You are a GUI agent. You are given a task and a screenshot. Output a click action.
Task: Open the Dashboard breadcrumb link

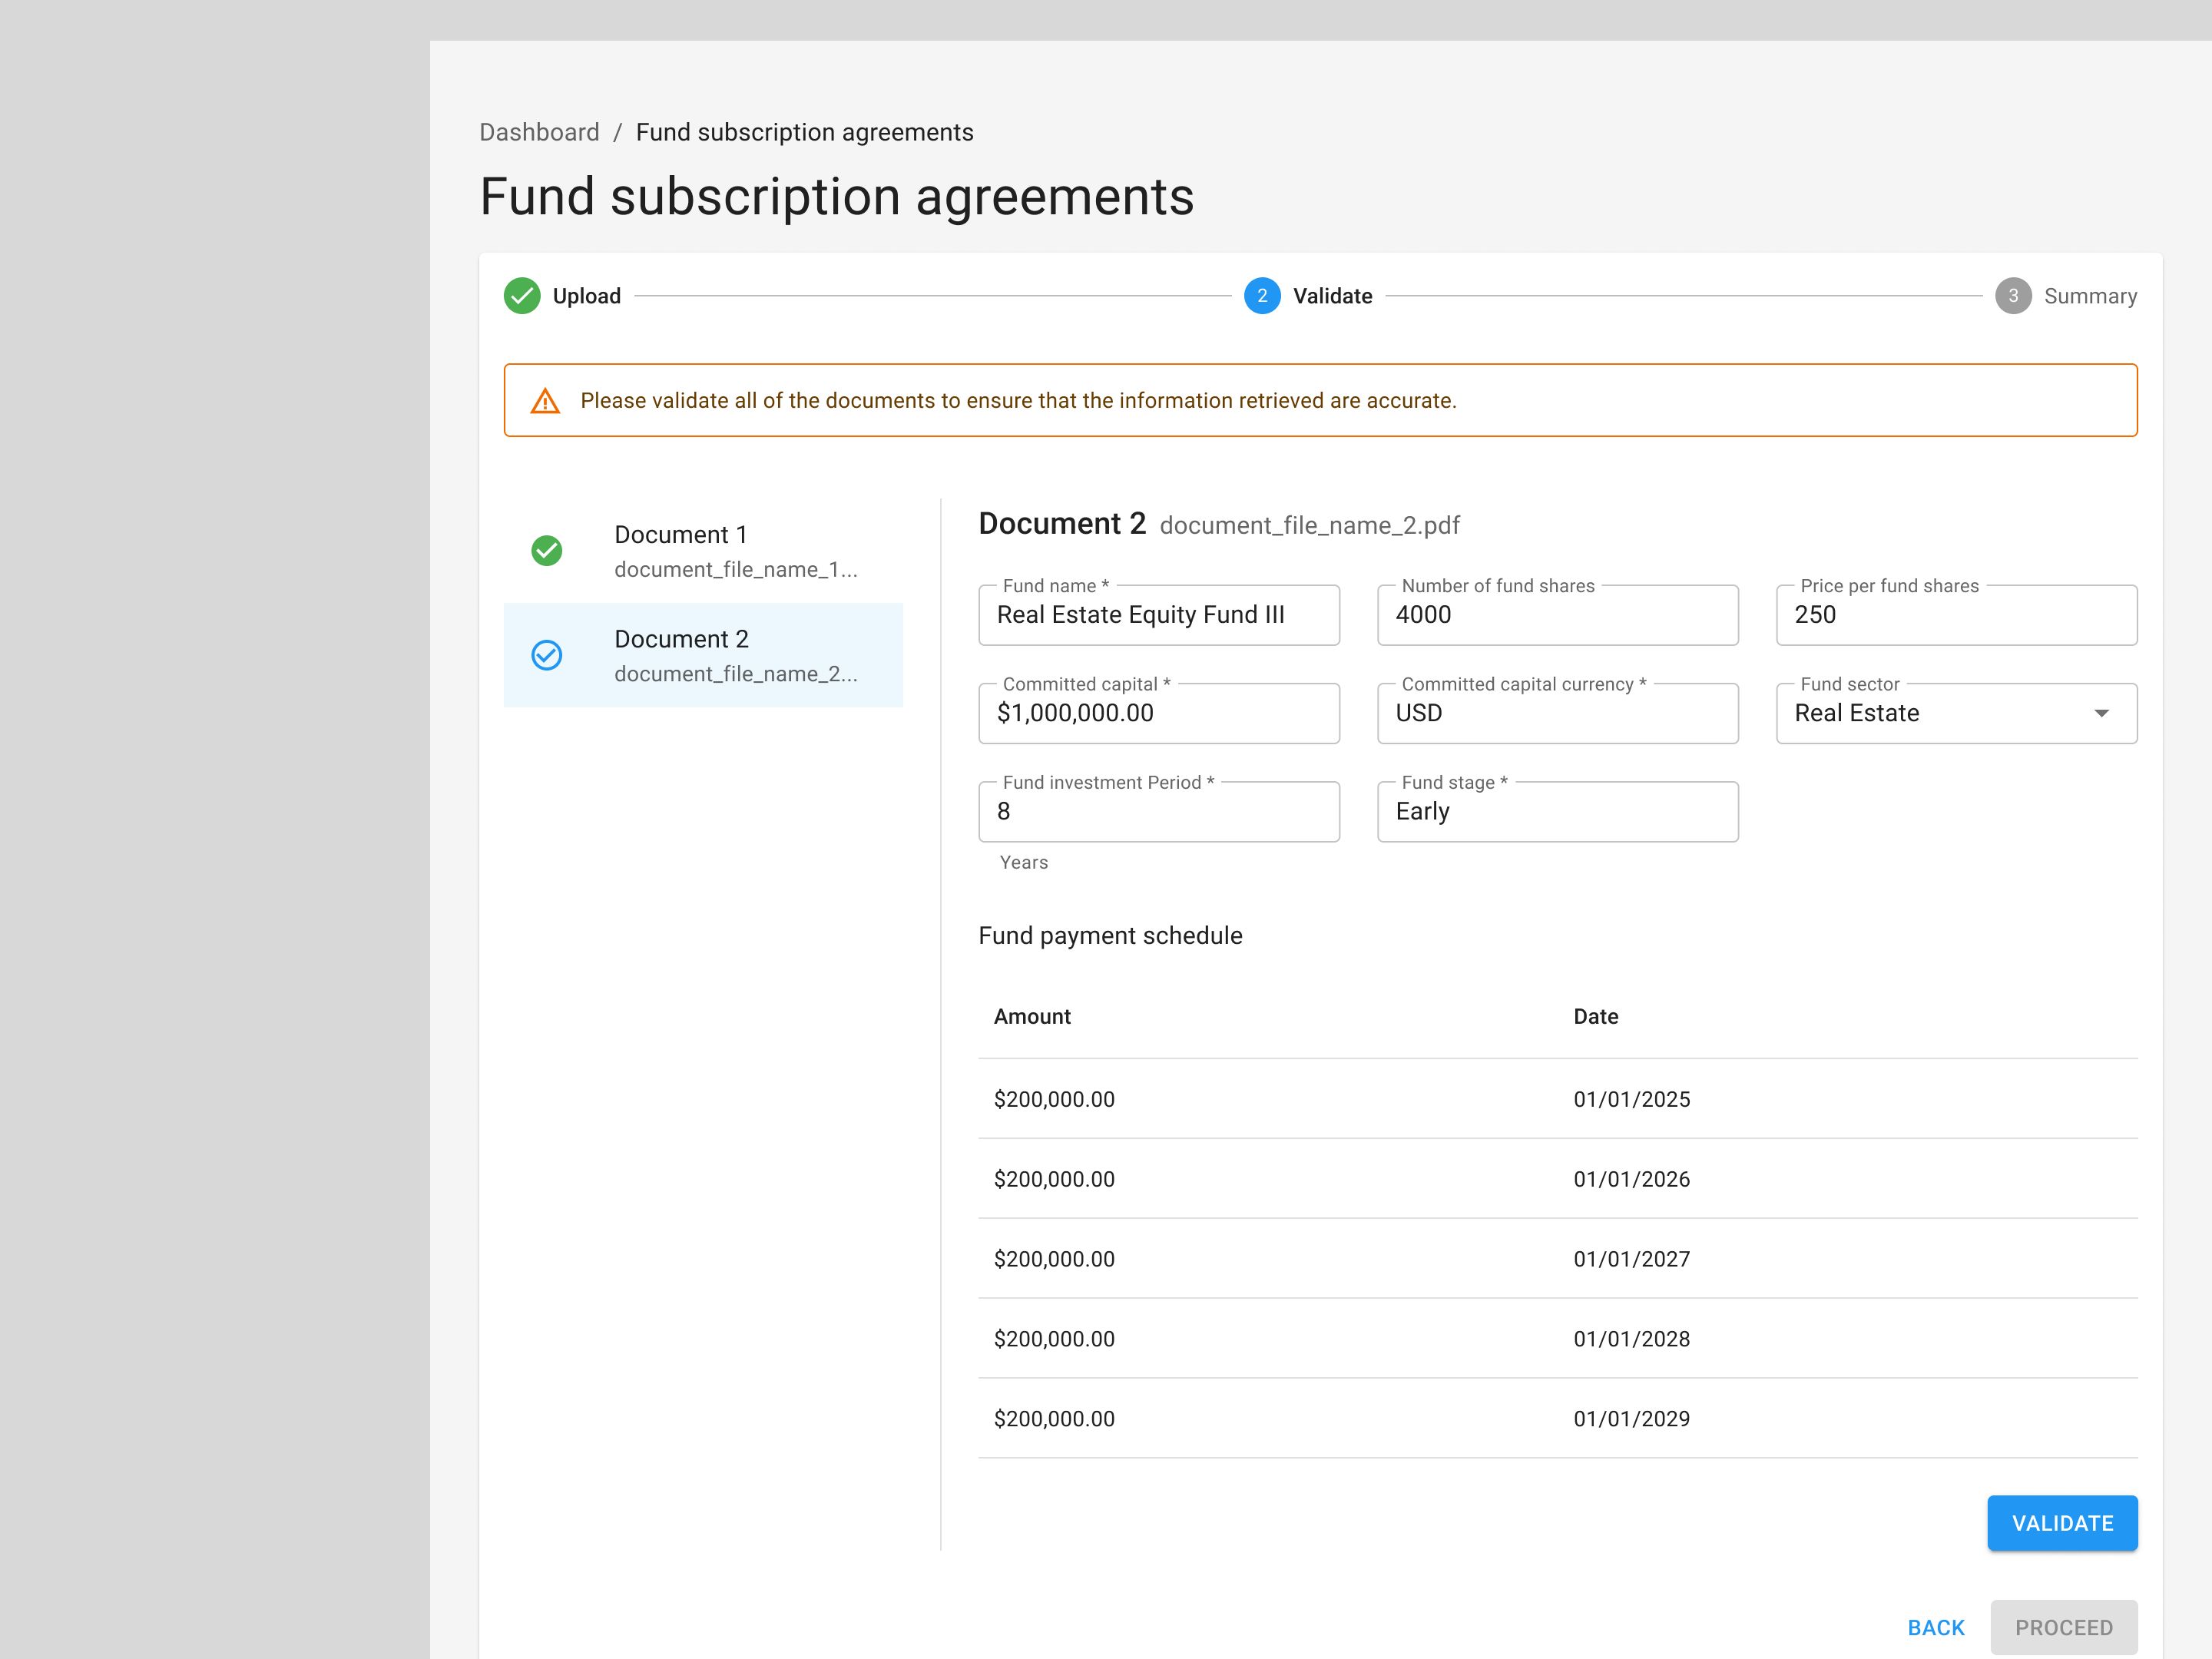tap(539, 132)
